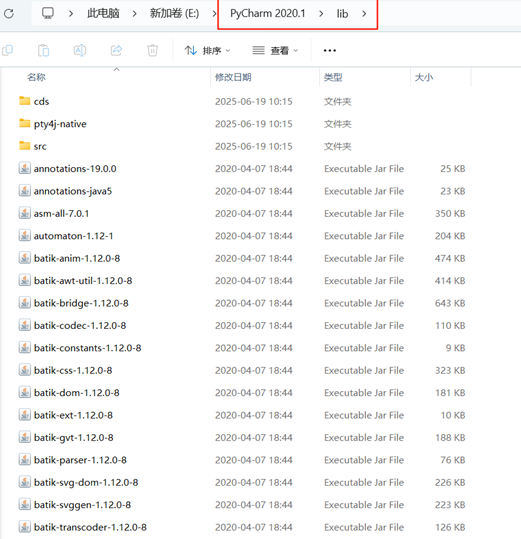Click jar icon of batik-css-1.12.0-8
Viewport: 521px width, 539px height.
coord(24,370)
